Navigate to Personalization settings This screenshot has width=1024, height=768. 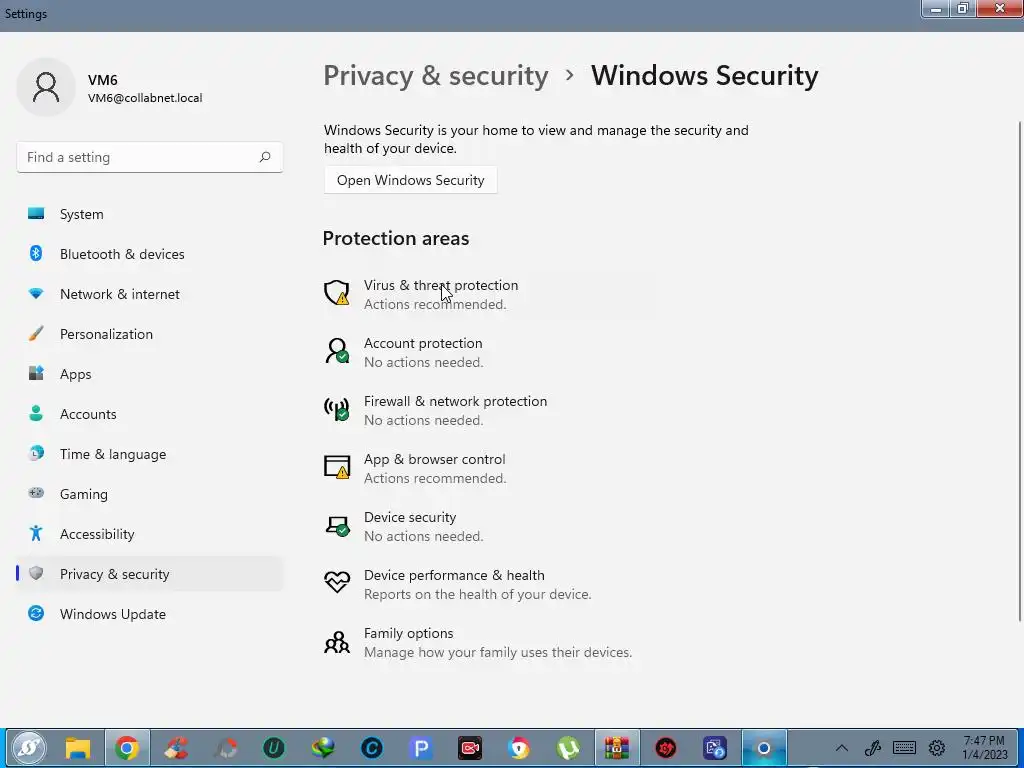pos(106,334)
